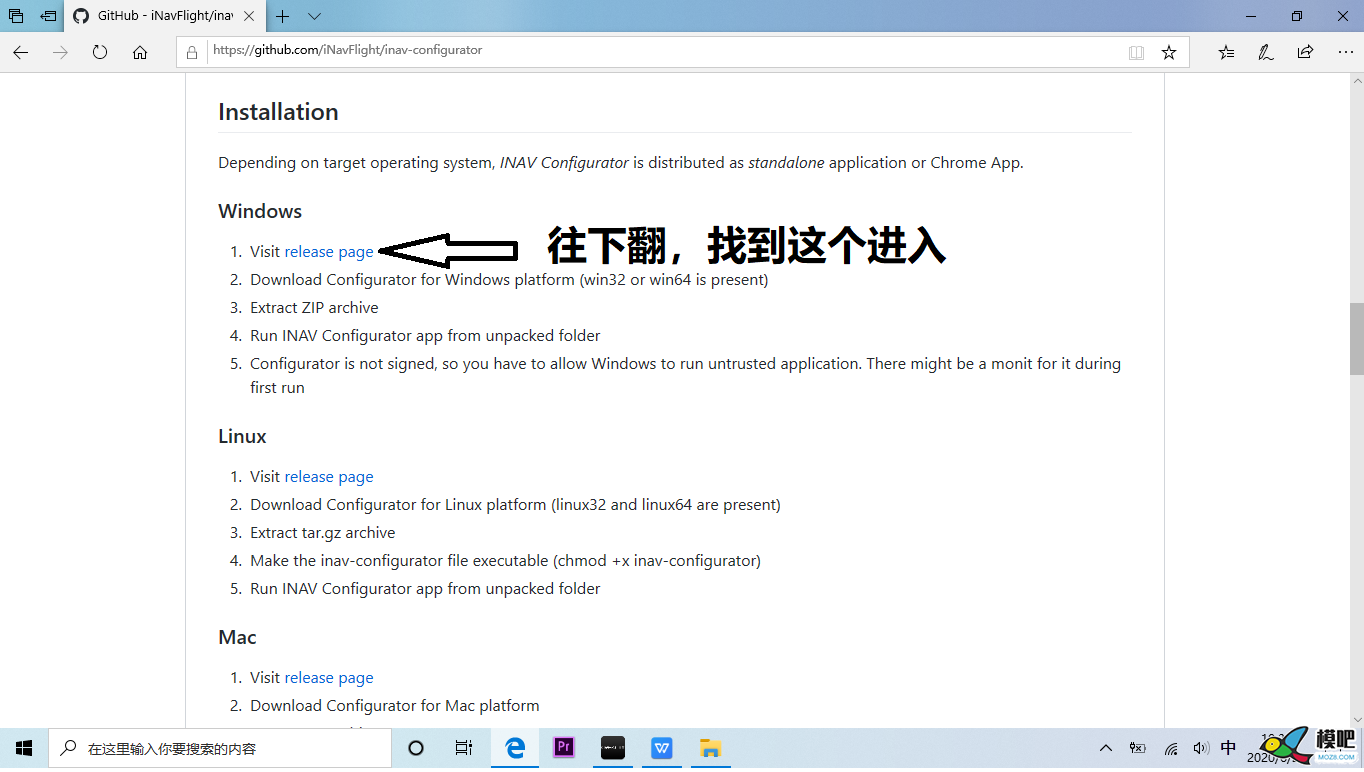
Task: Click the page vertical scrollbar thumb
Action: (x=1356, y=338)
